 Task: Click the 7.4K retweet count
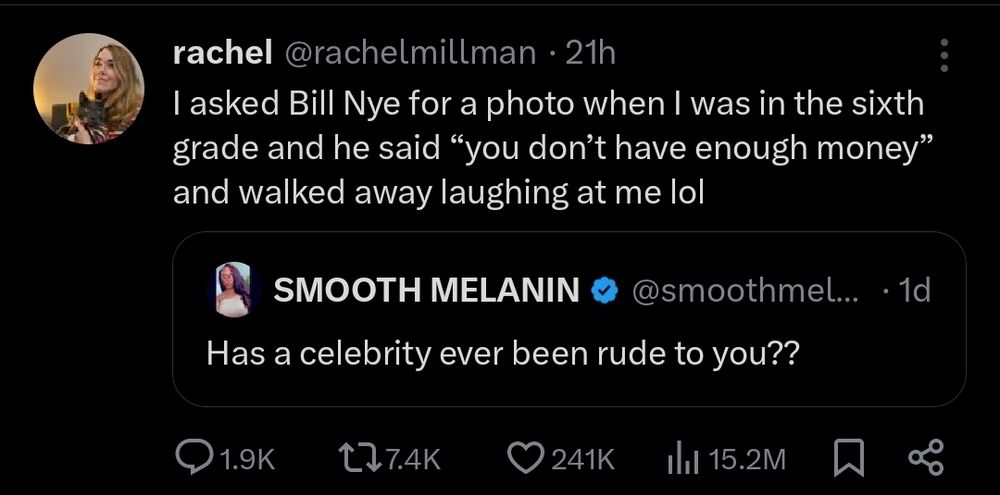tap(412, 459)
